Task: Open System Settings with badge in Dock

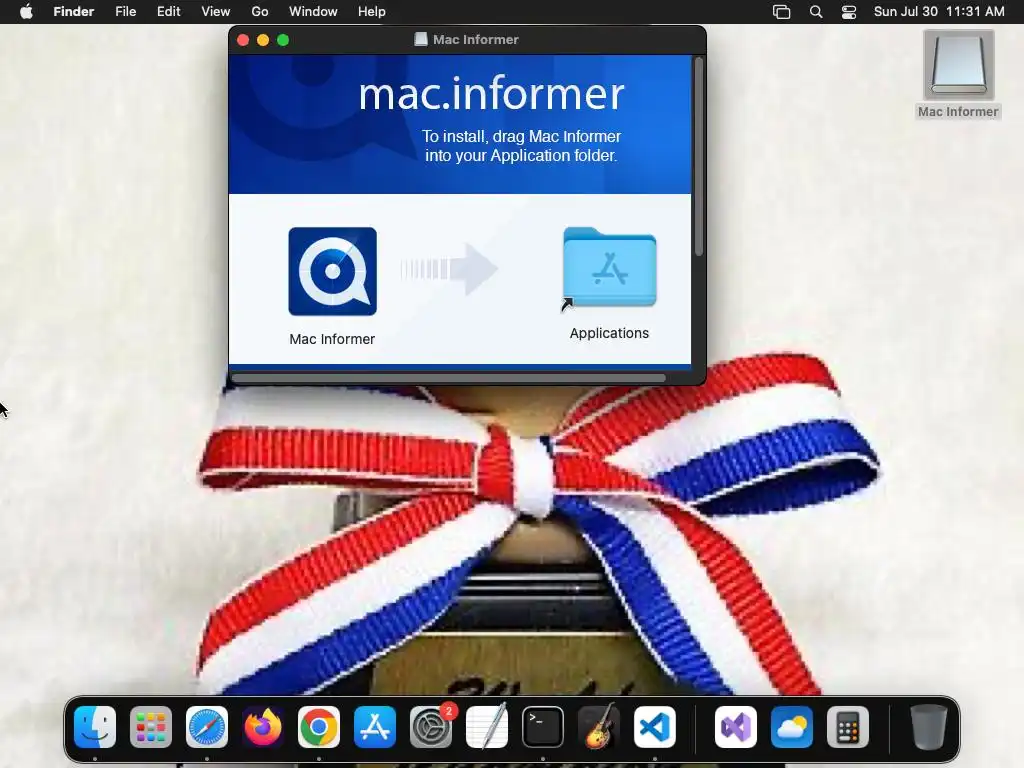Action: pos(431,727)
